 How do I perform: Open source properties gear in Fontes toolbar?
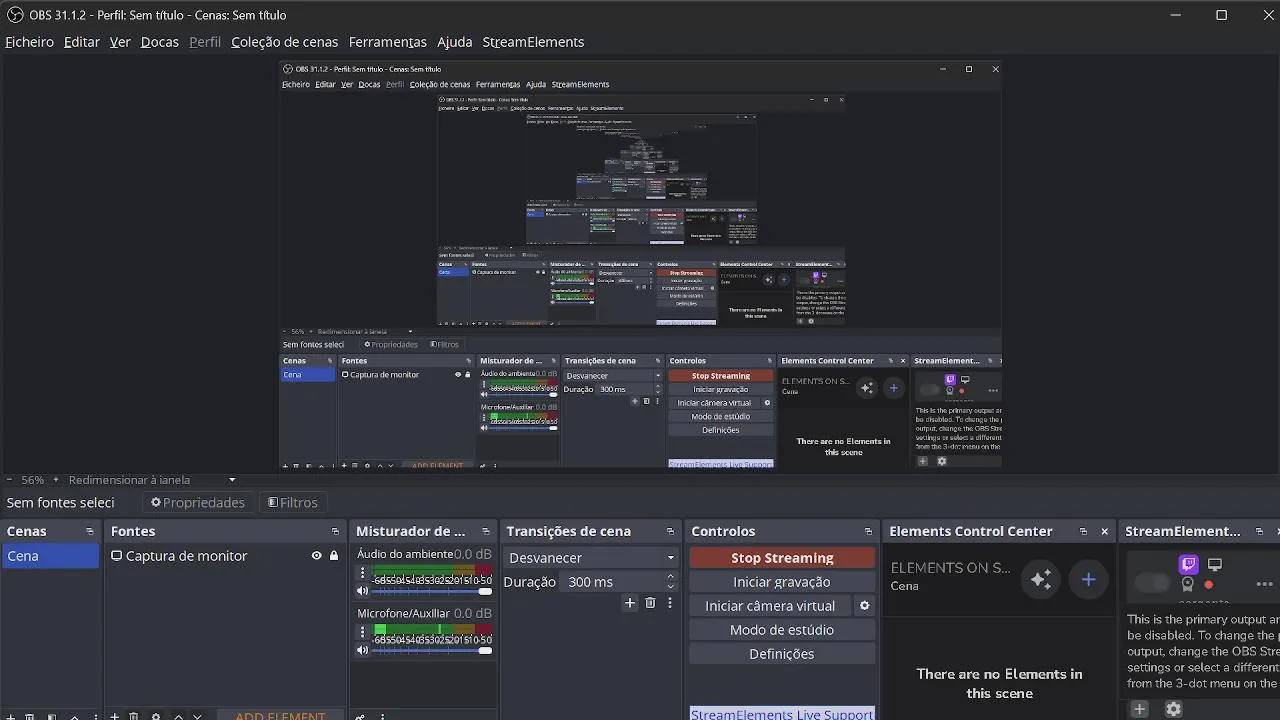156,716
